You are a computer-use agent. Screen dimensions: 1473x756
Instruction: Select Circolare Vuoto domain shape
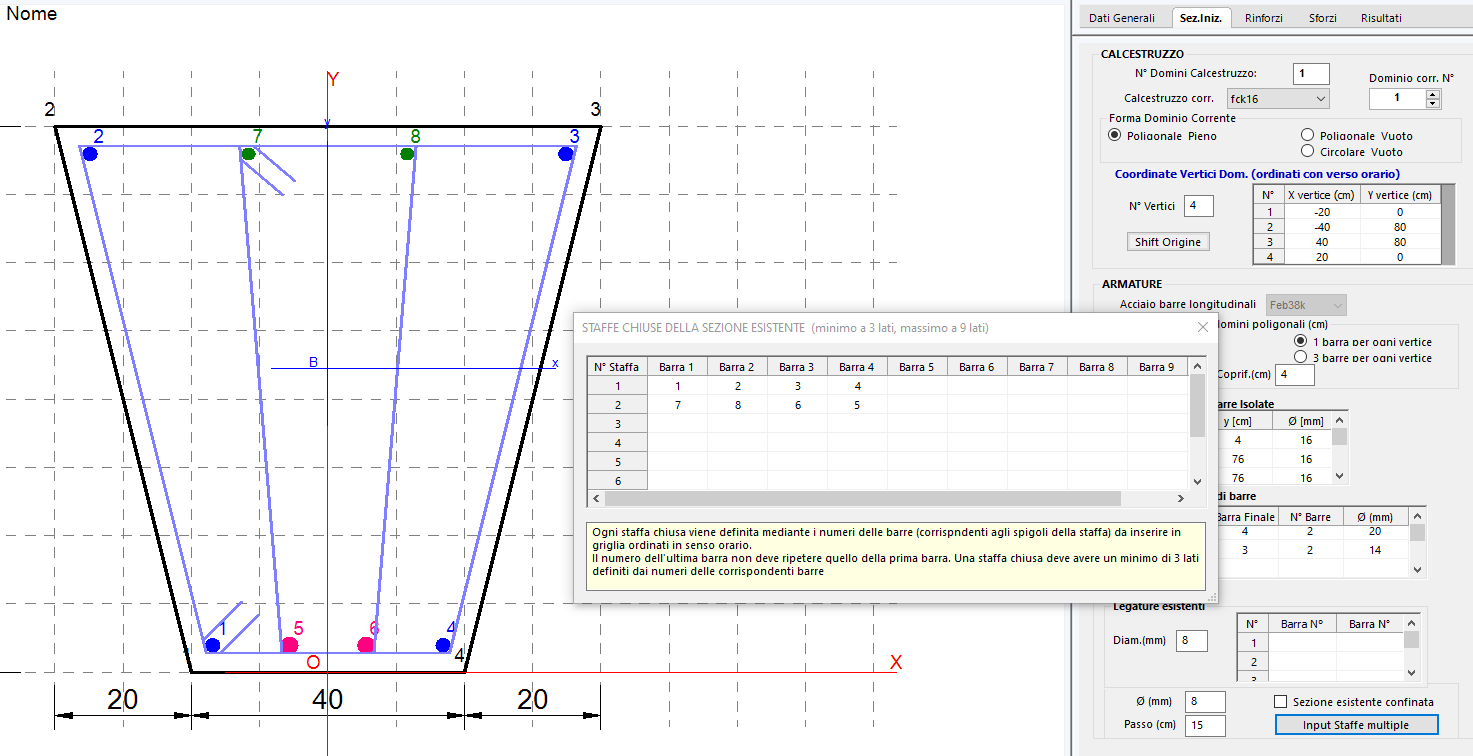(1307, 151)
